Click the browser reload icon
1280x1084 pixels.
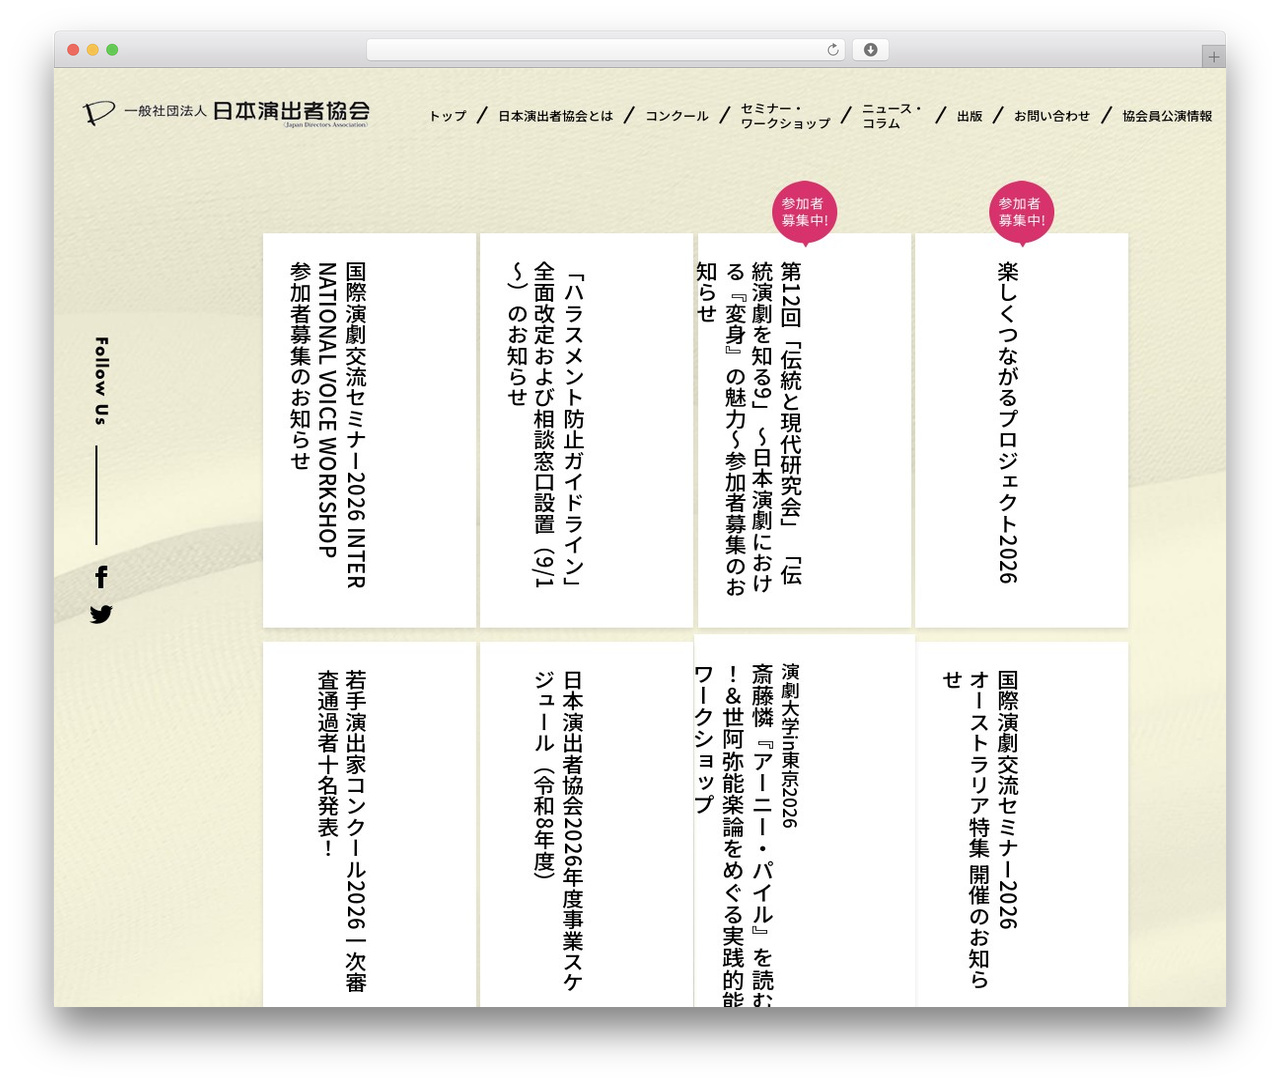(x=833, y=49)
